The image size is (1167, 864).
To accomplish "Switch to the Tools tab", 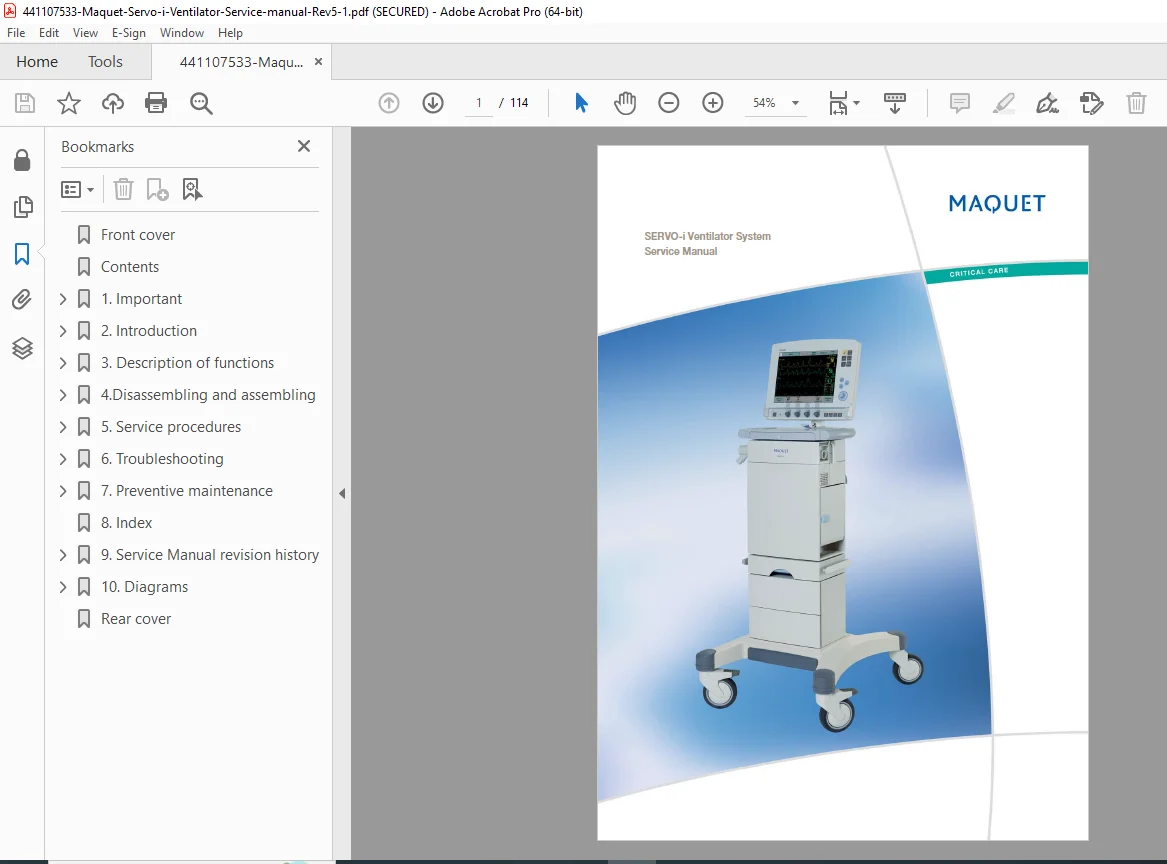I will click(105, 62).
